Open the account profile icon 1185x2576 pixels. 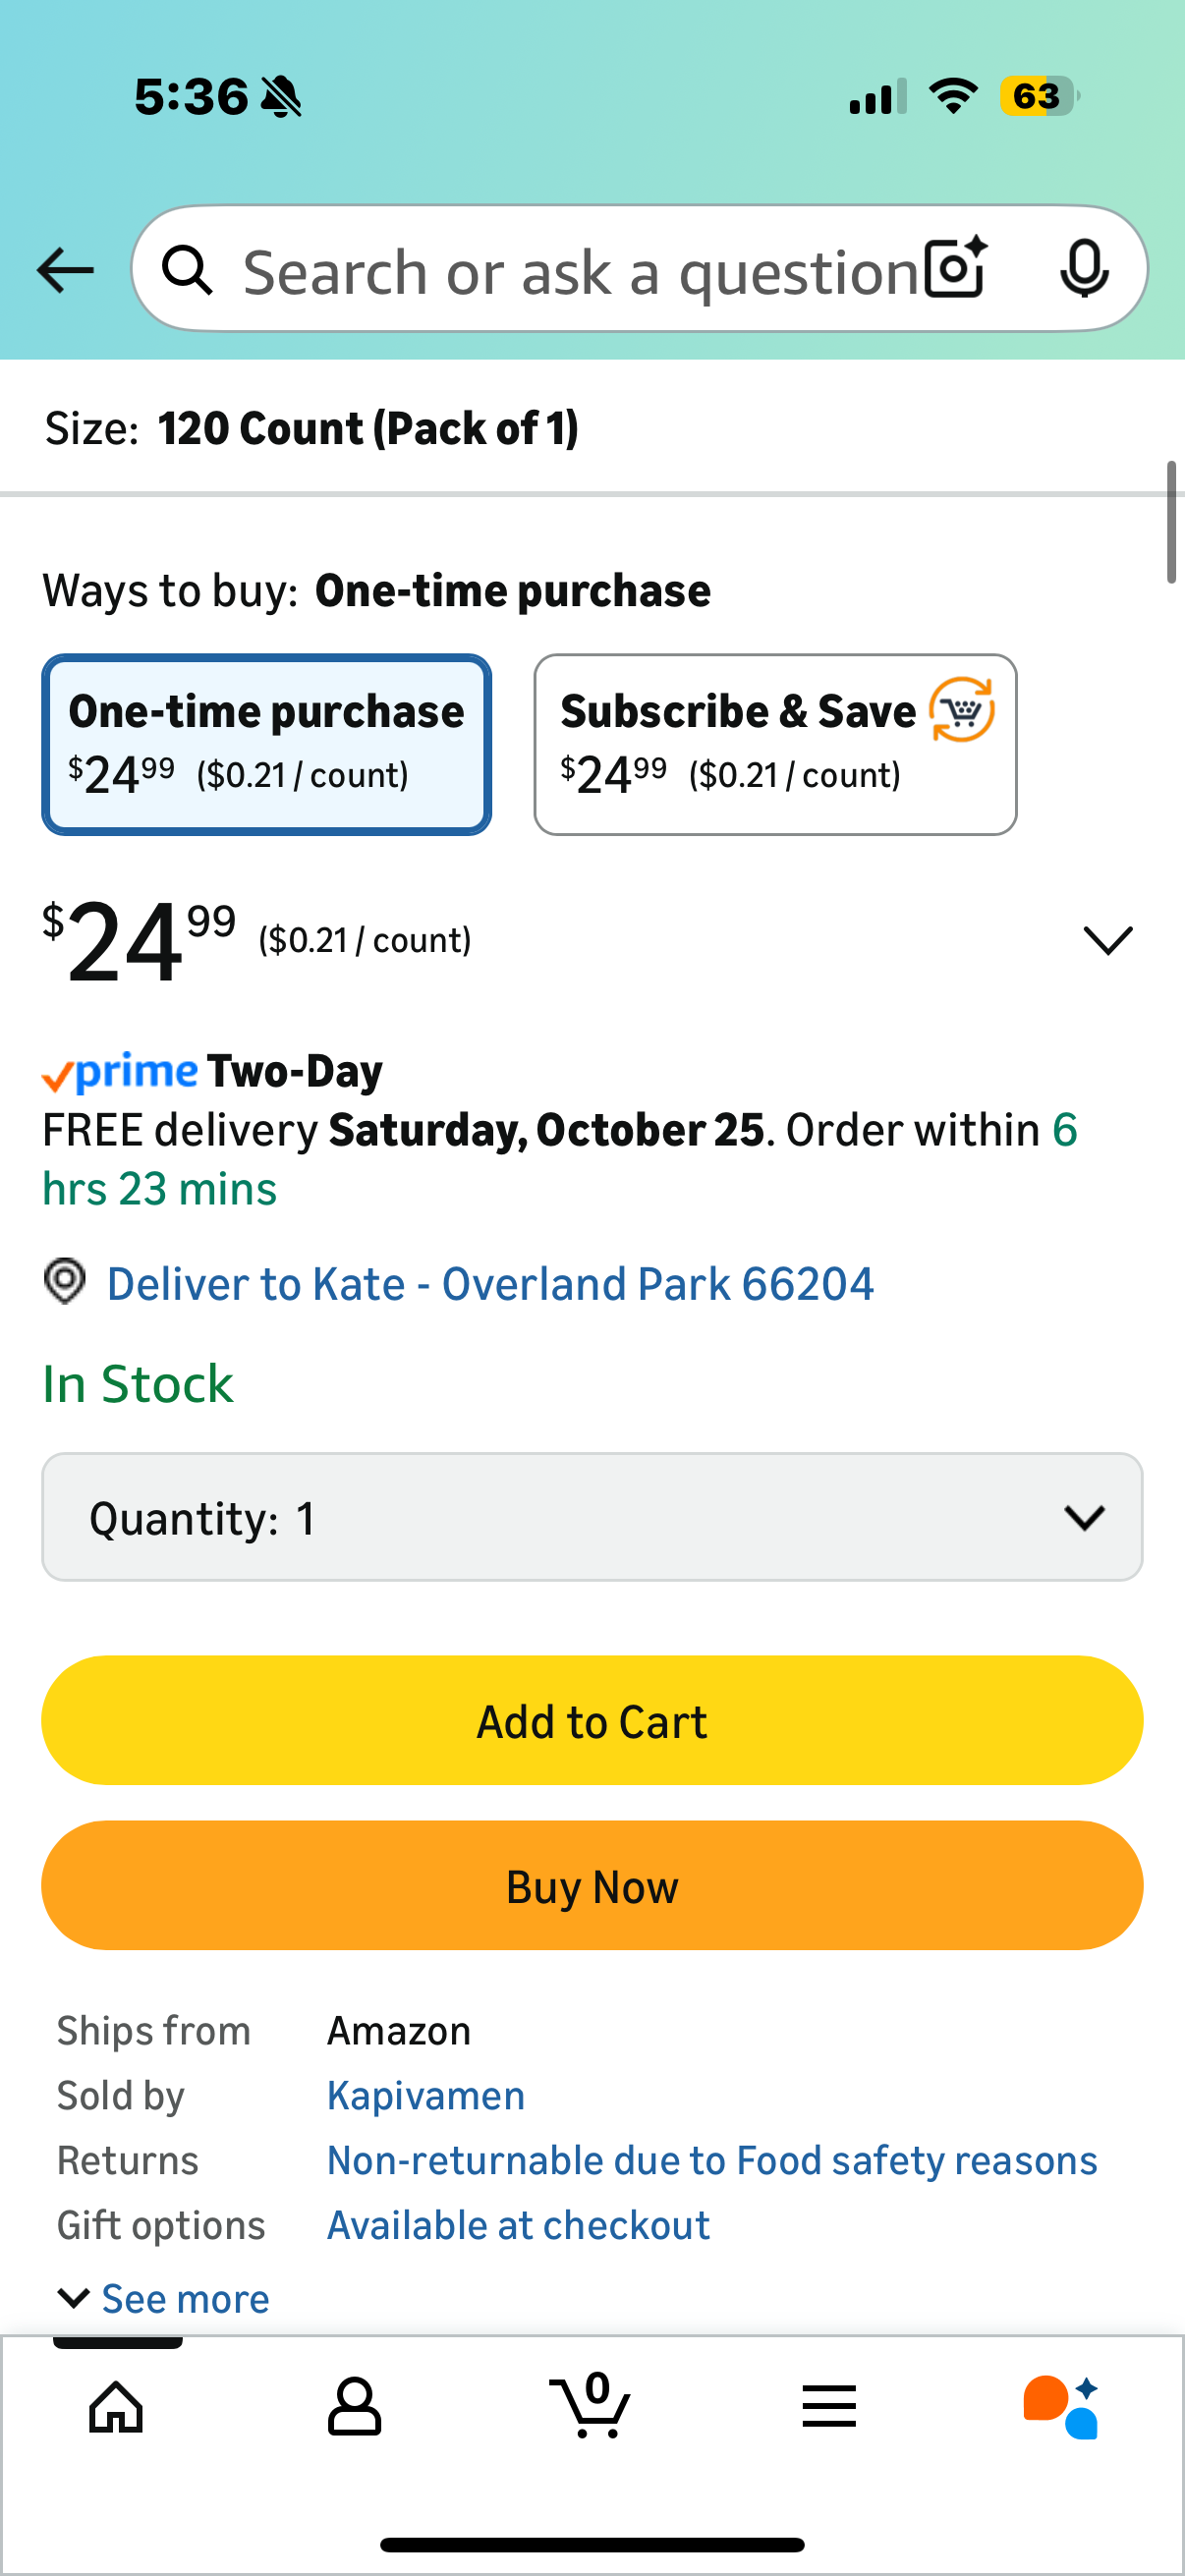click(x=354, y=2406)
